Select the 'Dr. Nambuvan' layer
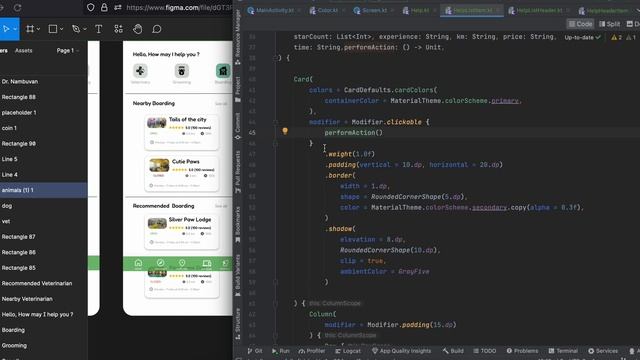 tap(44, 82)
